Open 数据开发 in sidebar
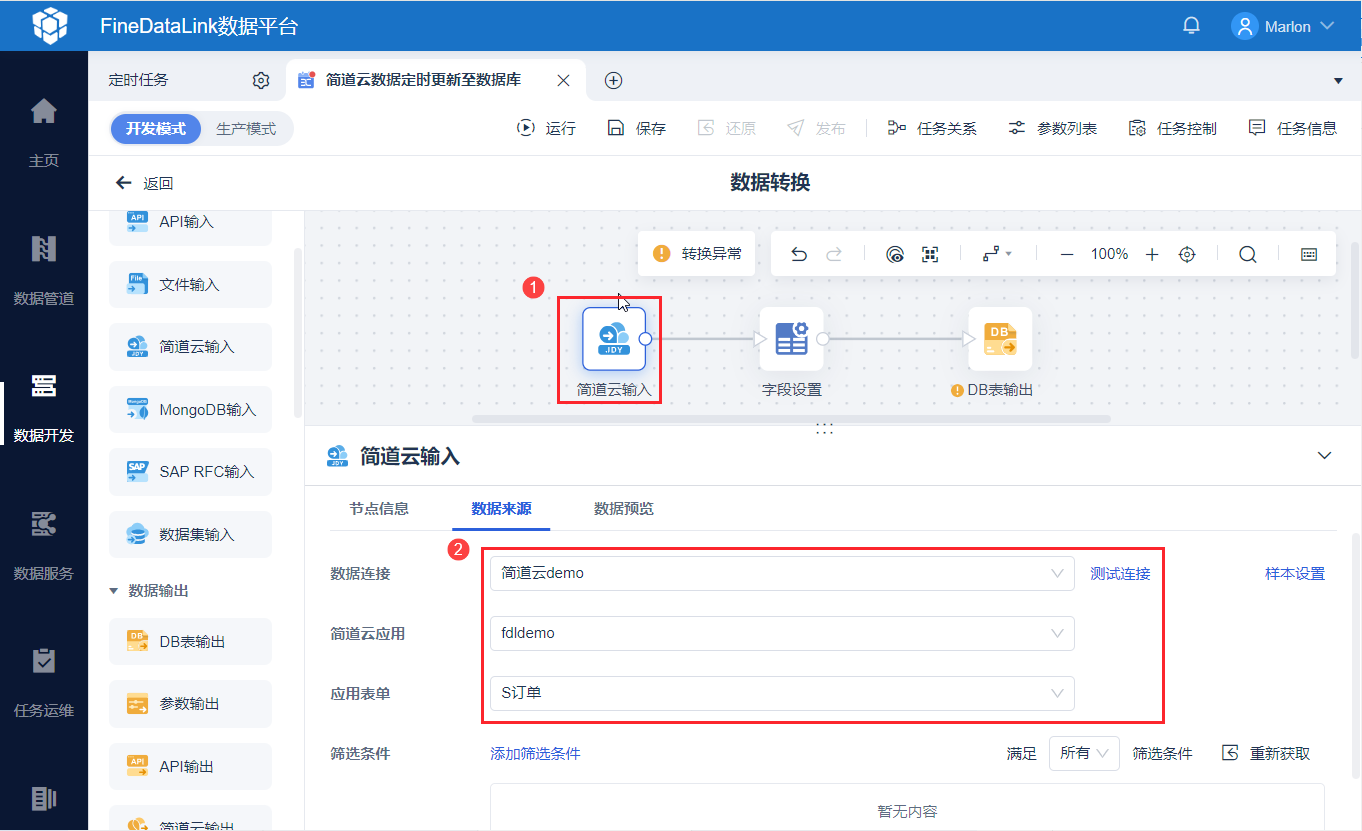This screenshot has width=1362, height=831. [44, 407]
